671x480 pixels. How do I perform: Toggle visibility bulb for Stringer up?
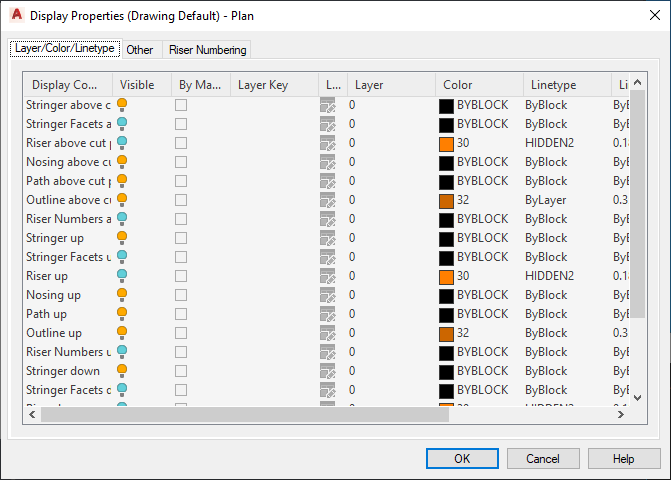tap(122, 238)
